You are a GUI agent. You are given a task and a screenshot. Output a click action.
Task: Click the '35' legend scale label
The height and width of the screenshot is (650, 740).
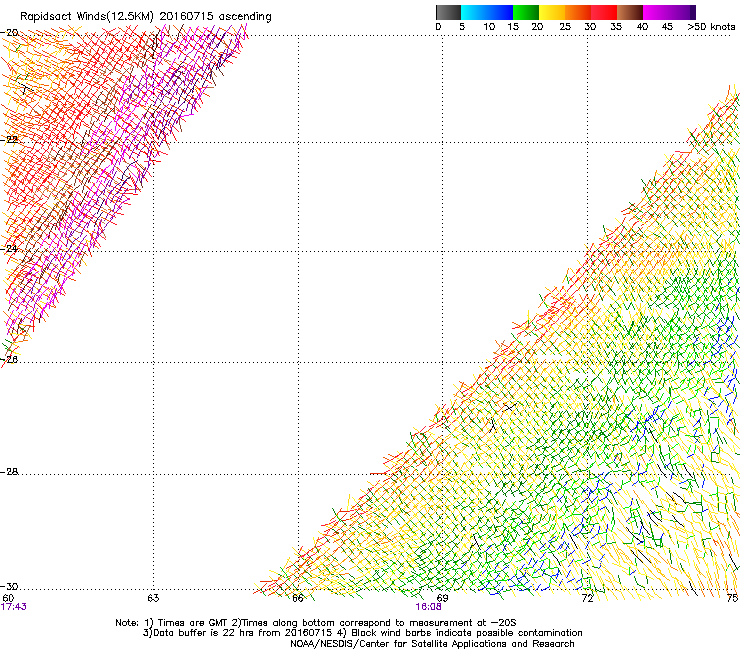[616, 27]
